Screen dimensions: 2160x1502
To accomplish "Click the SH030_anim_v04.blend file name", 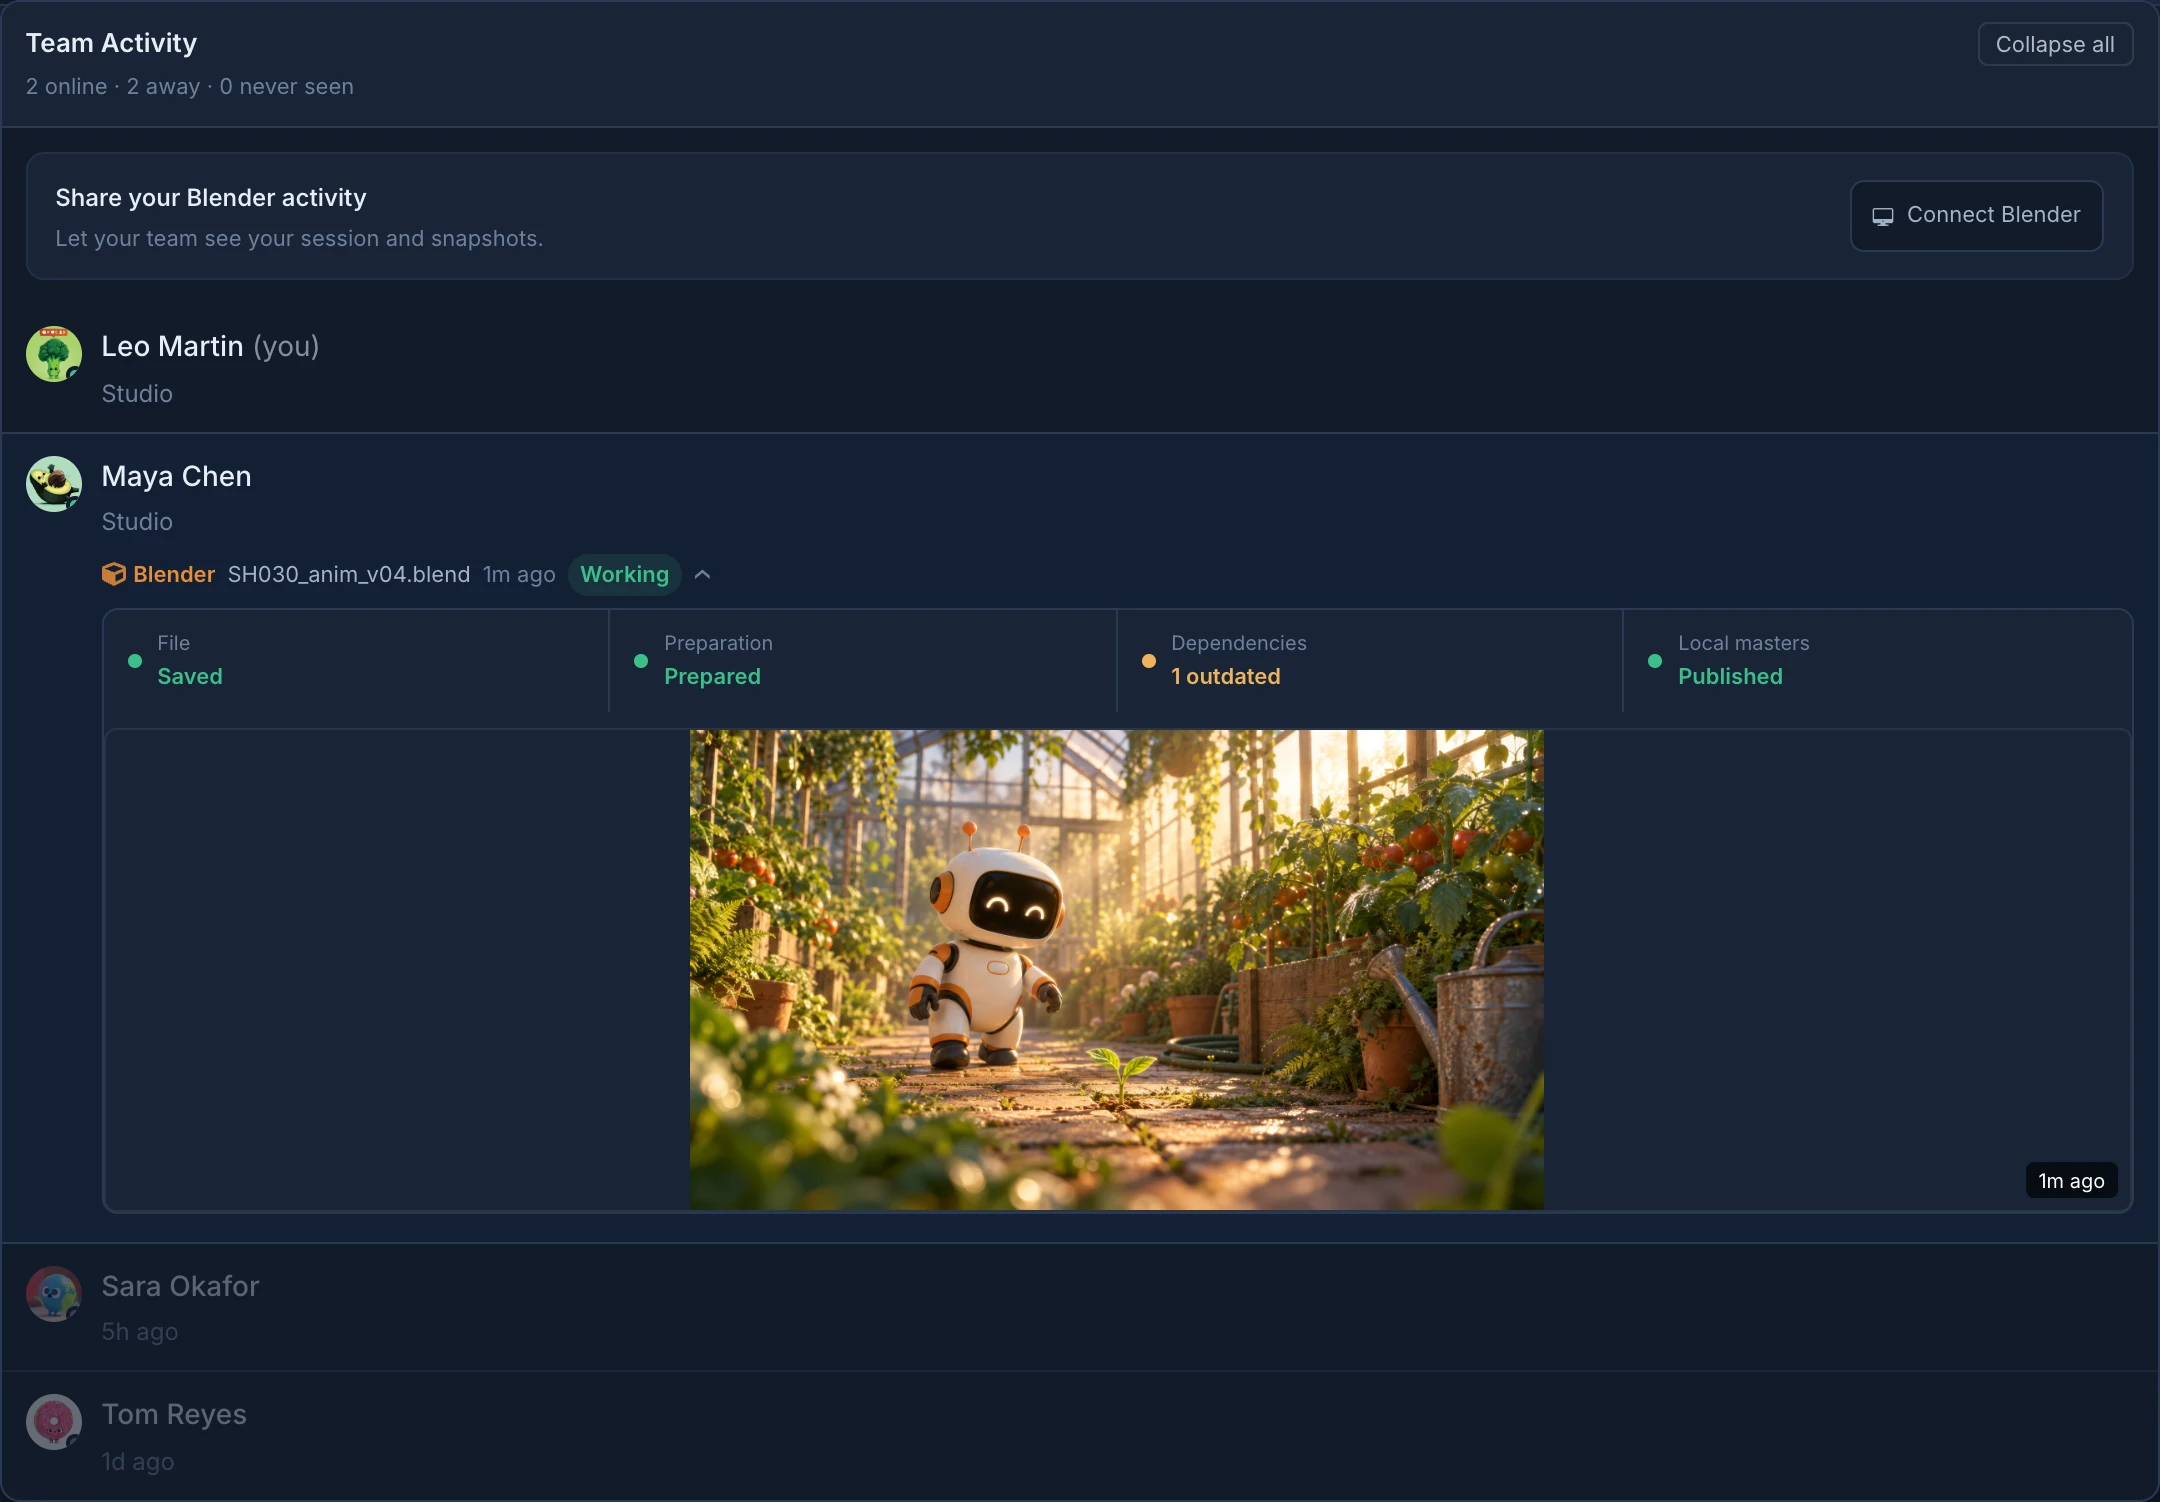I will click(349, 574).
